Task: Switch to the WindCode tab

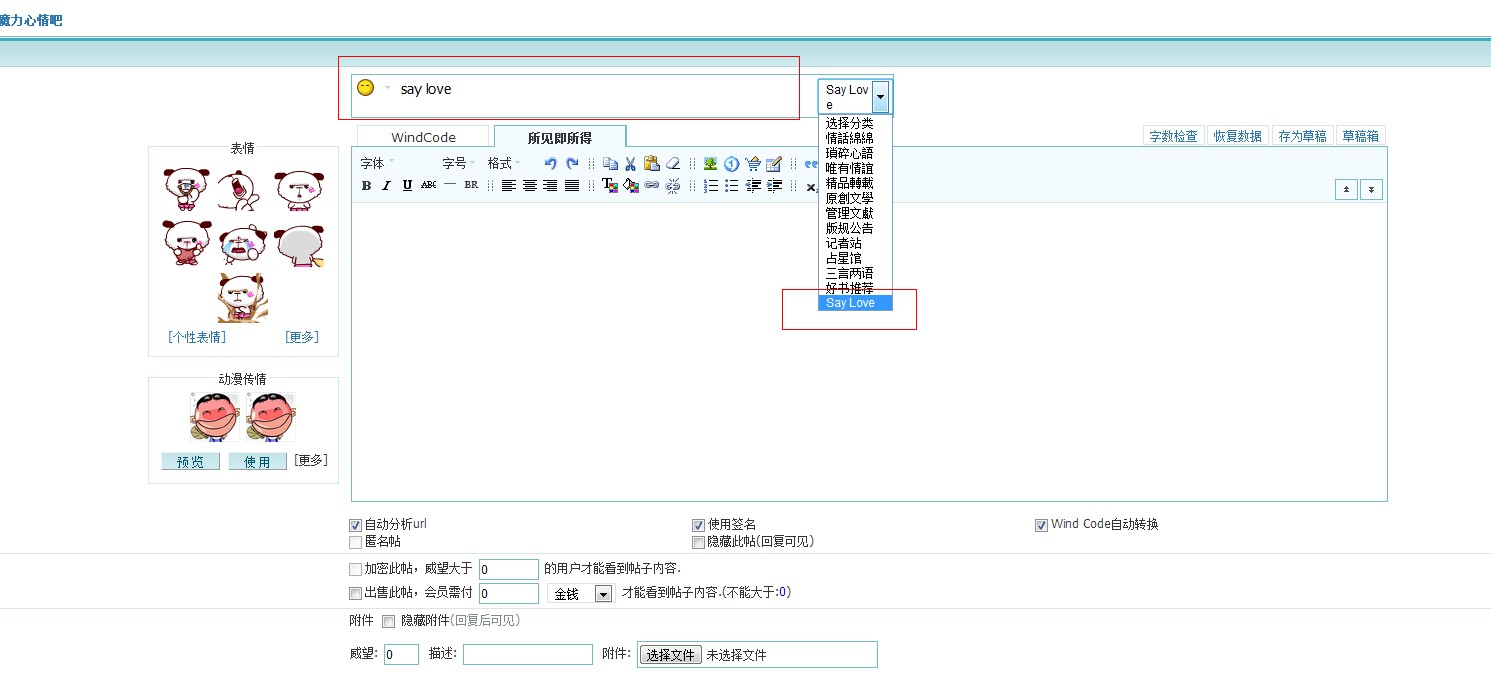Action: (423, 138)
